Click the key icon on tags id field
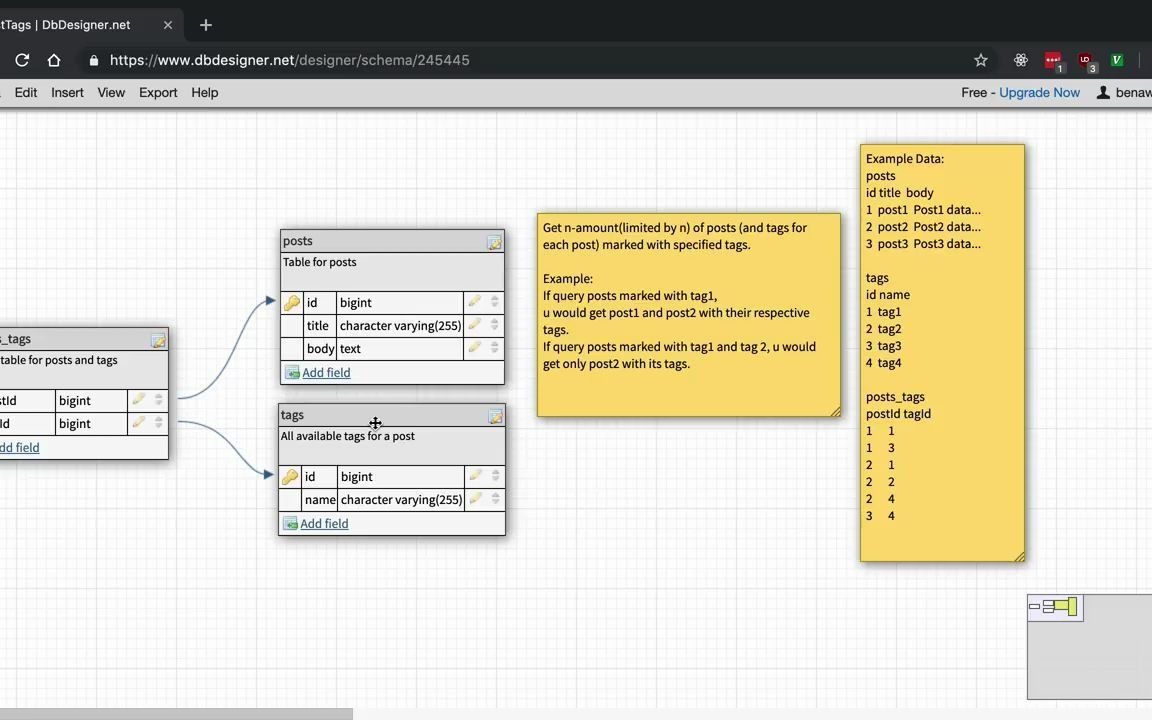This screenshot has width=1152, height=720. (289, 476)
